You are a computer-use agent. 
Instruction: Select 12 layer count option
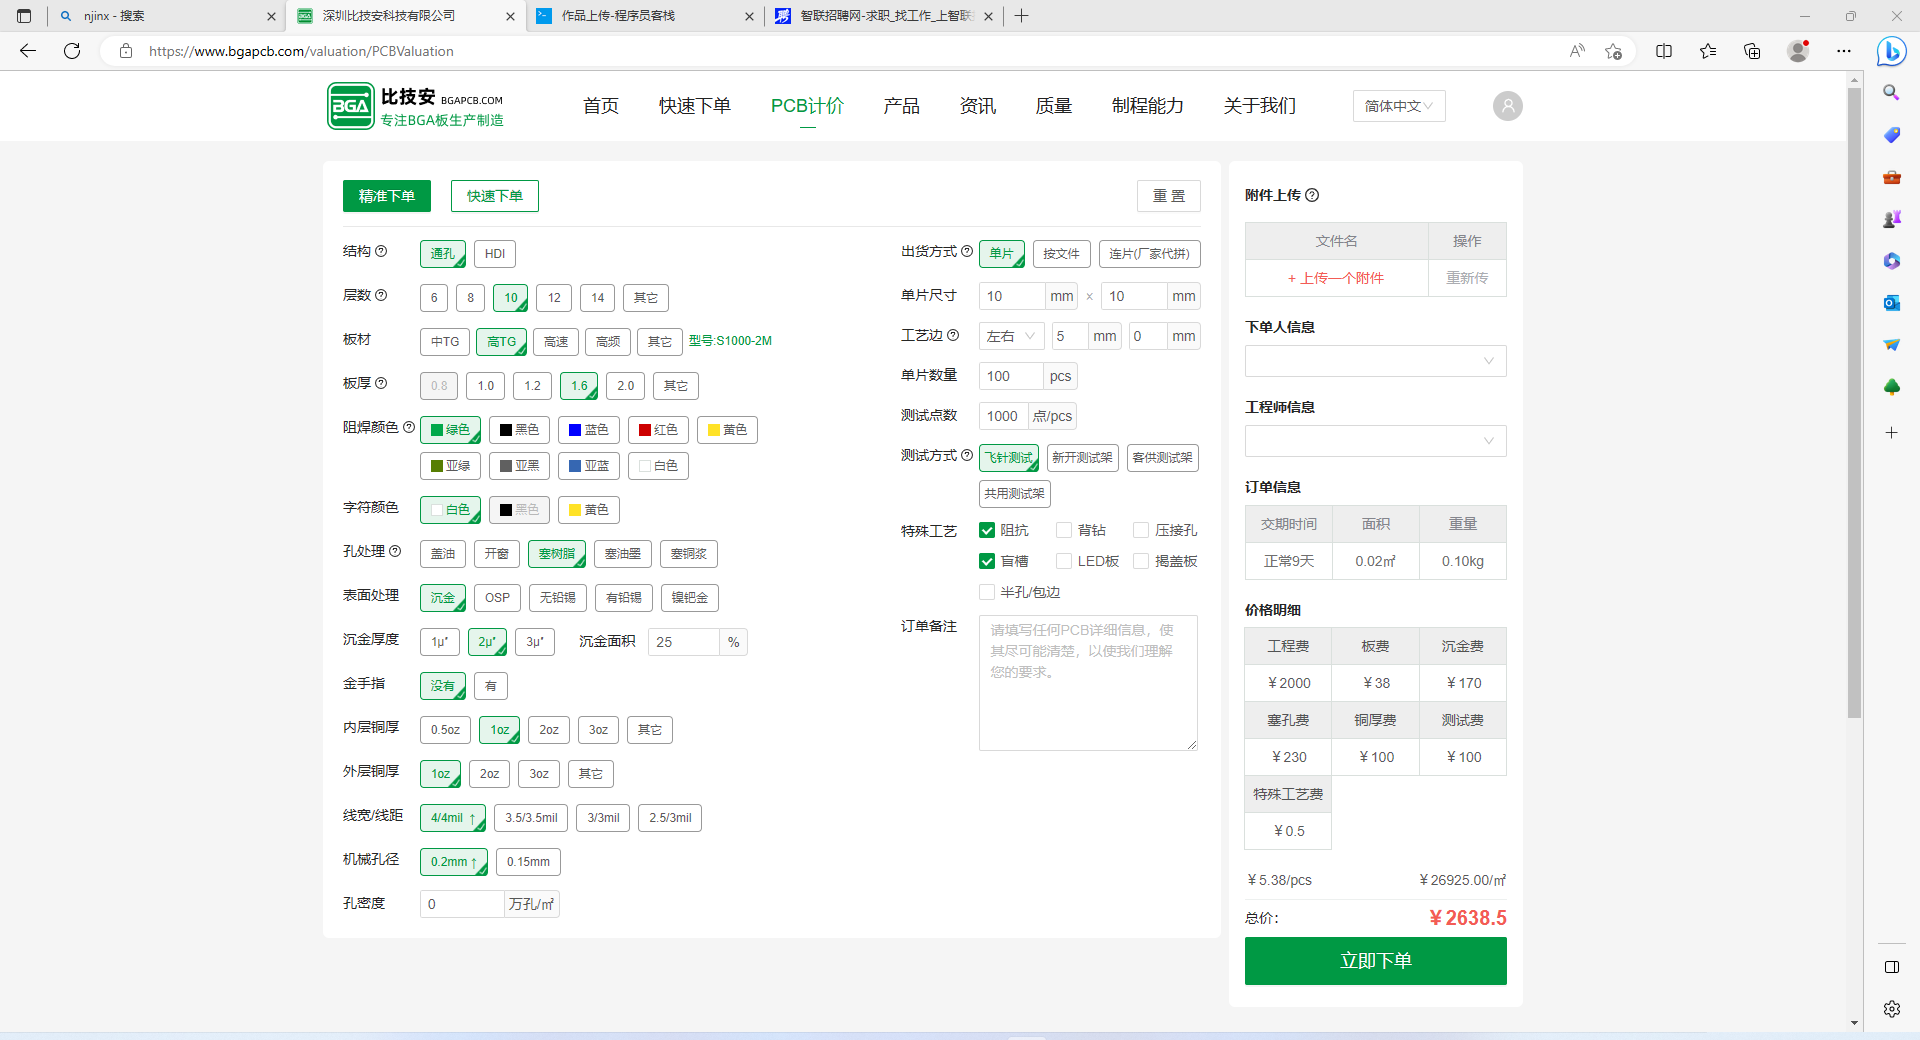554,298
